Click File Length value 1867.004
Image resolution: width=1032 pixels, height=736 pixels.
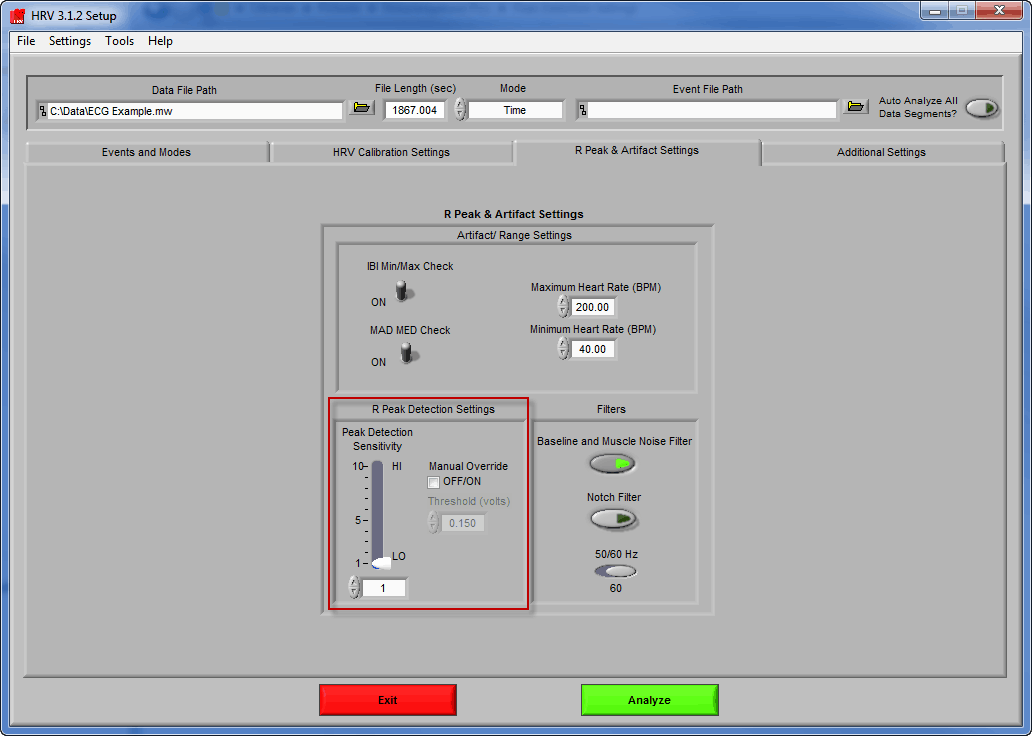click(x=415, y=110)
